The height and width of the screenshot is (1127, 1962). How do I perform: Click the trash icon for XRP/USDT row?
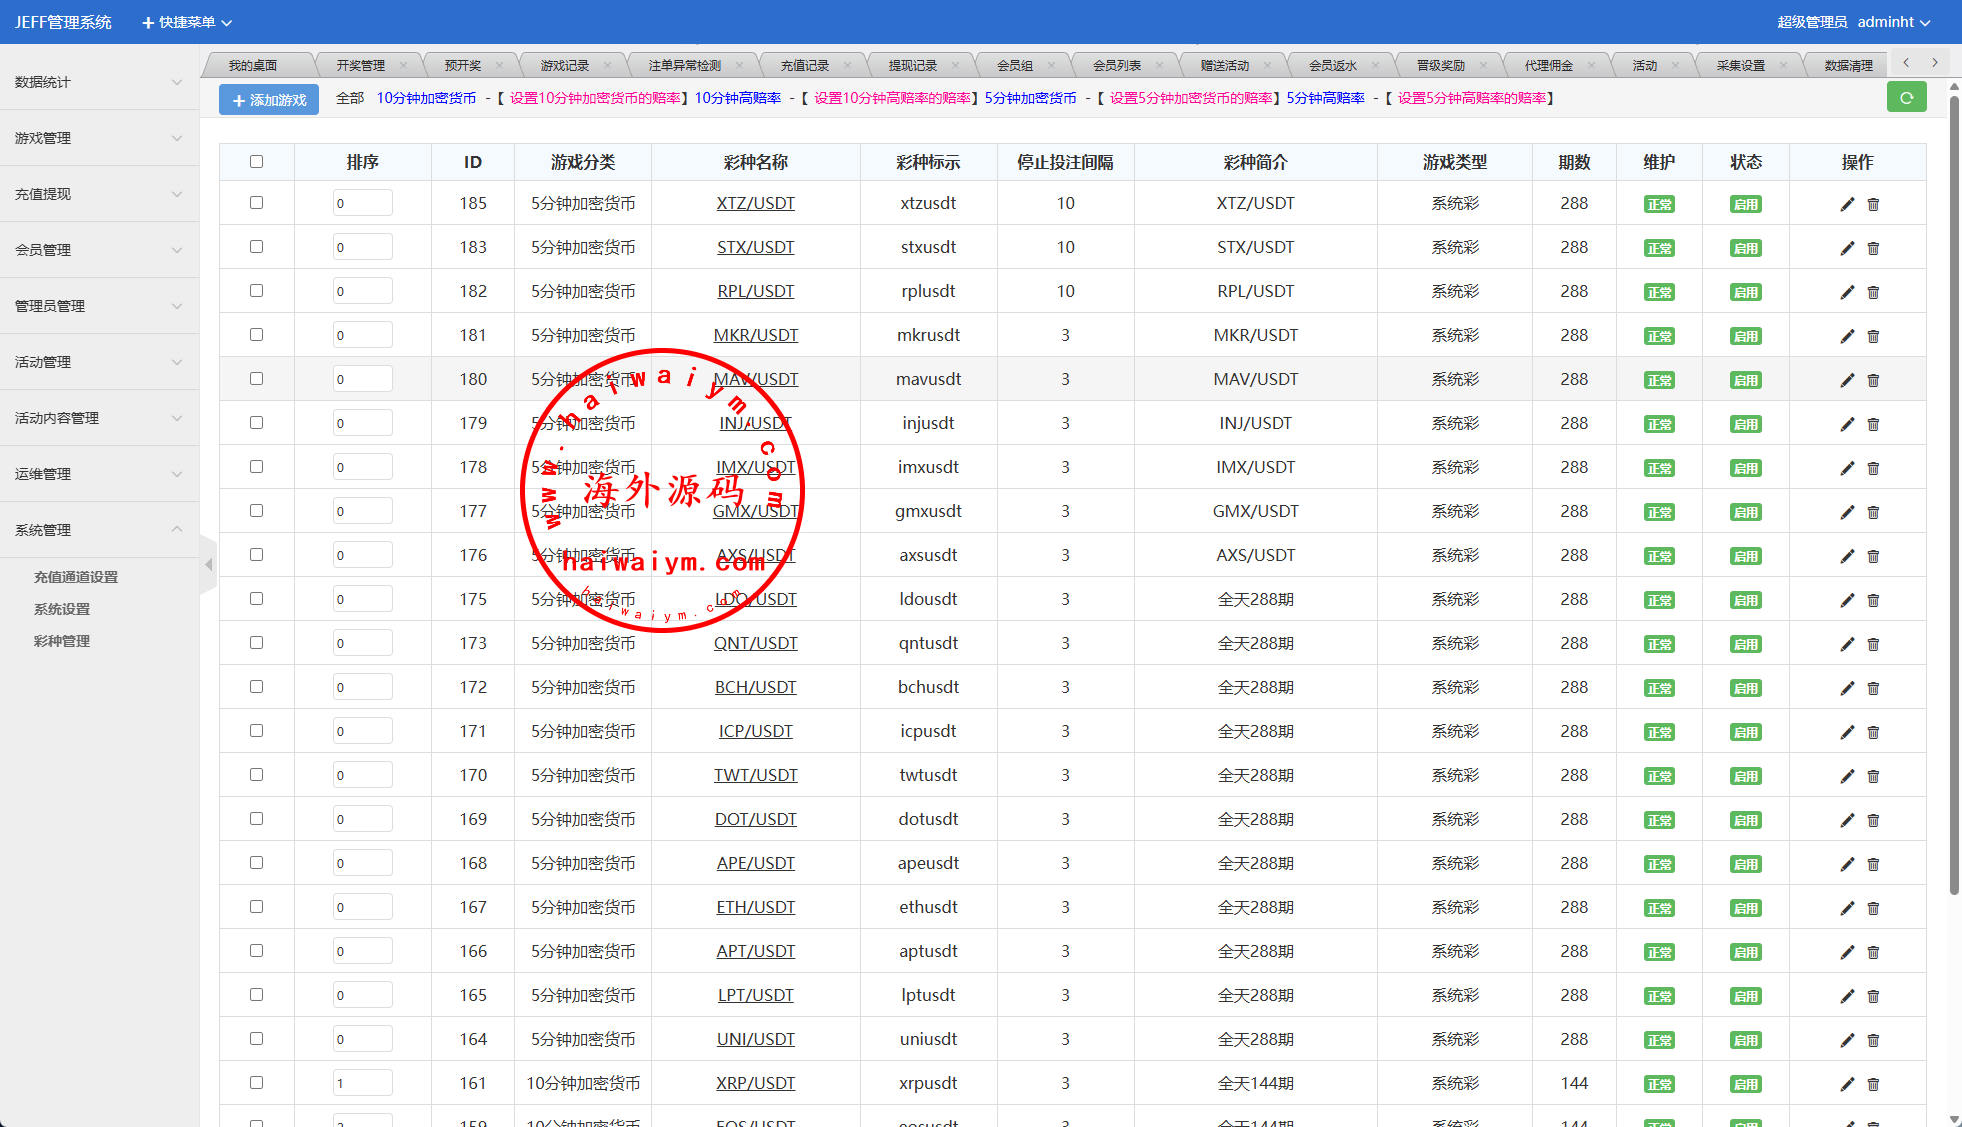click(1873, 1084)
